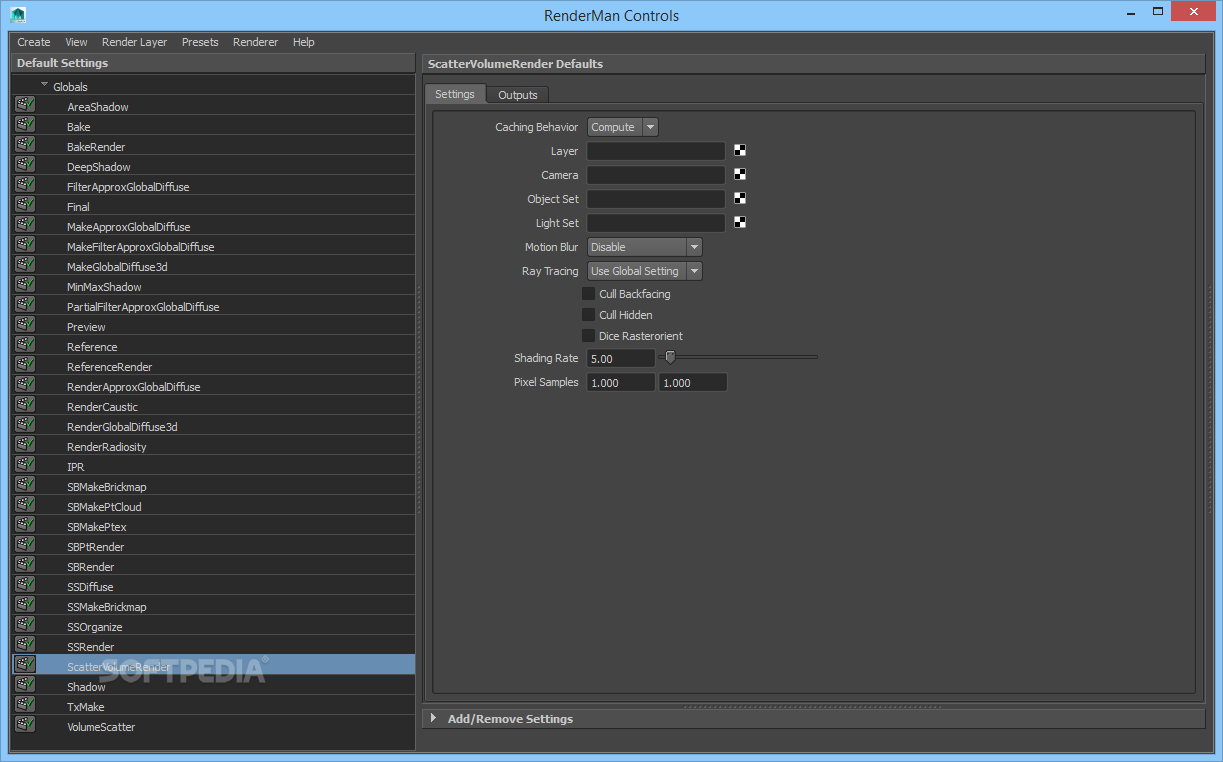The height and width of the screenshot is (762, 1223).
Task: Click the icon beside MakeApproxGlobalDiffuse
Action: [x=25, y=224]
